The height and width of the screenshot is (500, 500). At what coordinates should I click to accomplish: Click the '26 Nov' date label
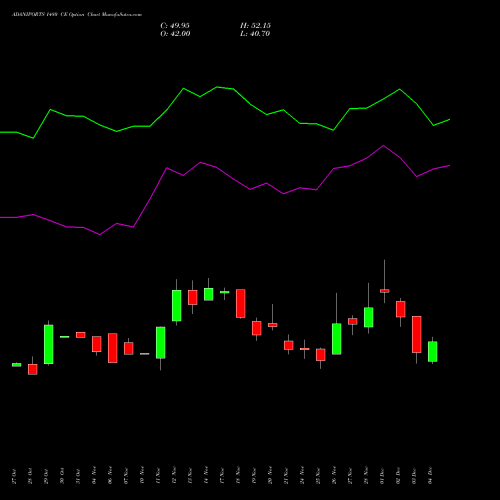pyautogui.click(x=334, y=475)
